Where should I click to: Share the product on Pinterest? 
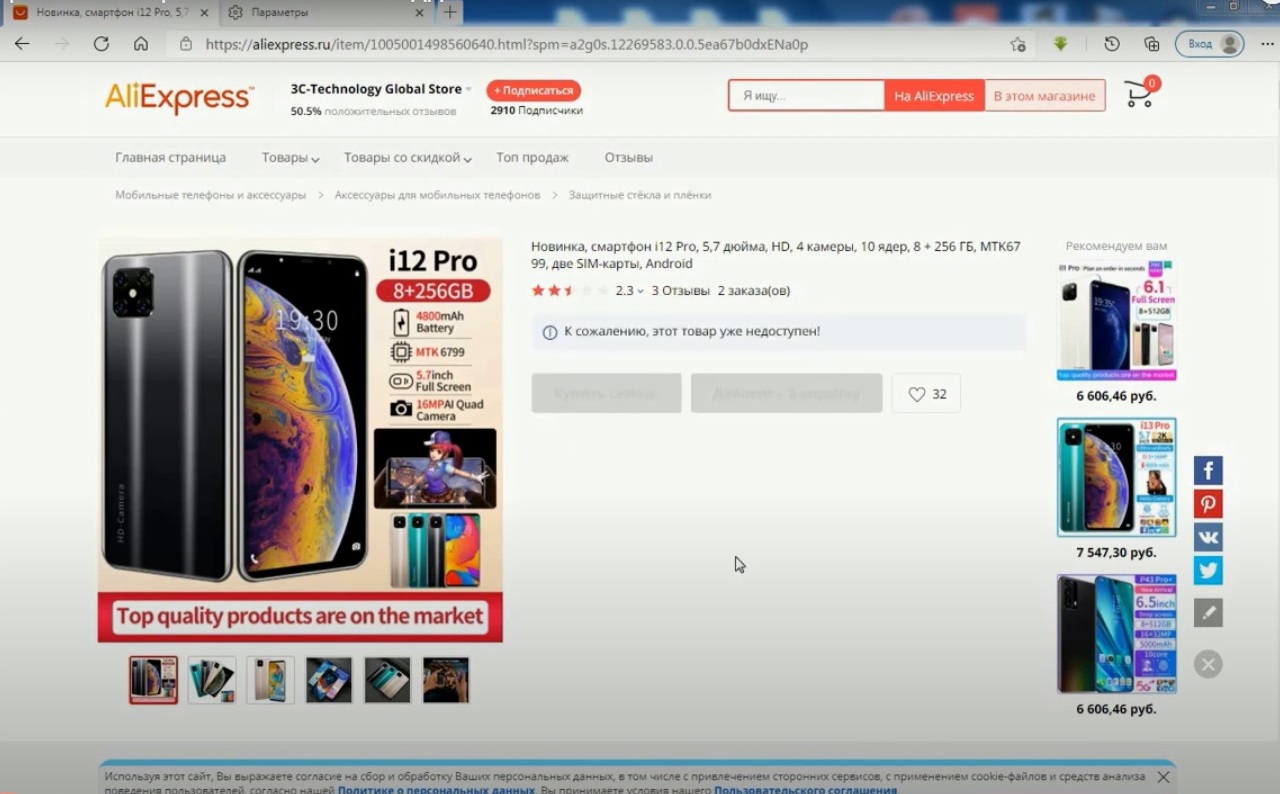point(1208,504)
